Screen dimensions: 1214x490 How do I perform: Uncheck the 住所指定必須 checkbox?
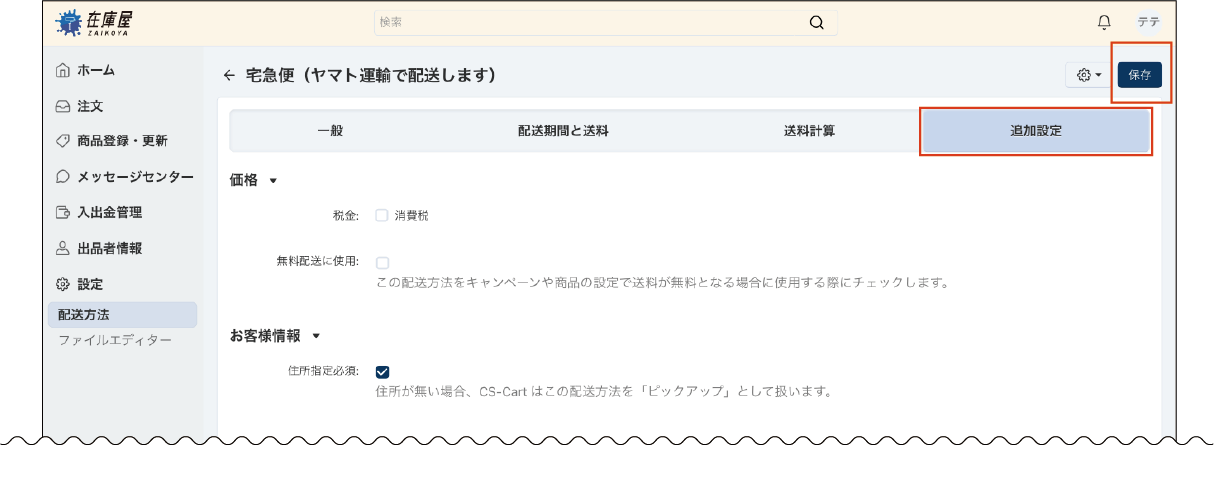click(382, 372)
